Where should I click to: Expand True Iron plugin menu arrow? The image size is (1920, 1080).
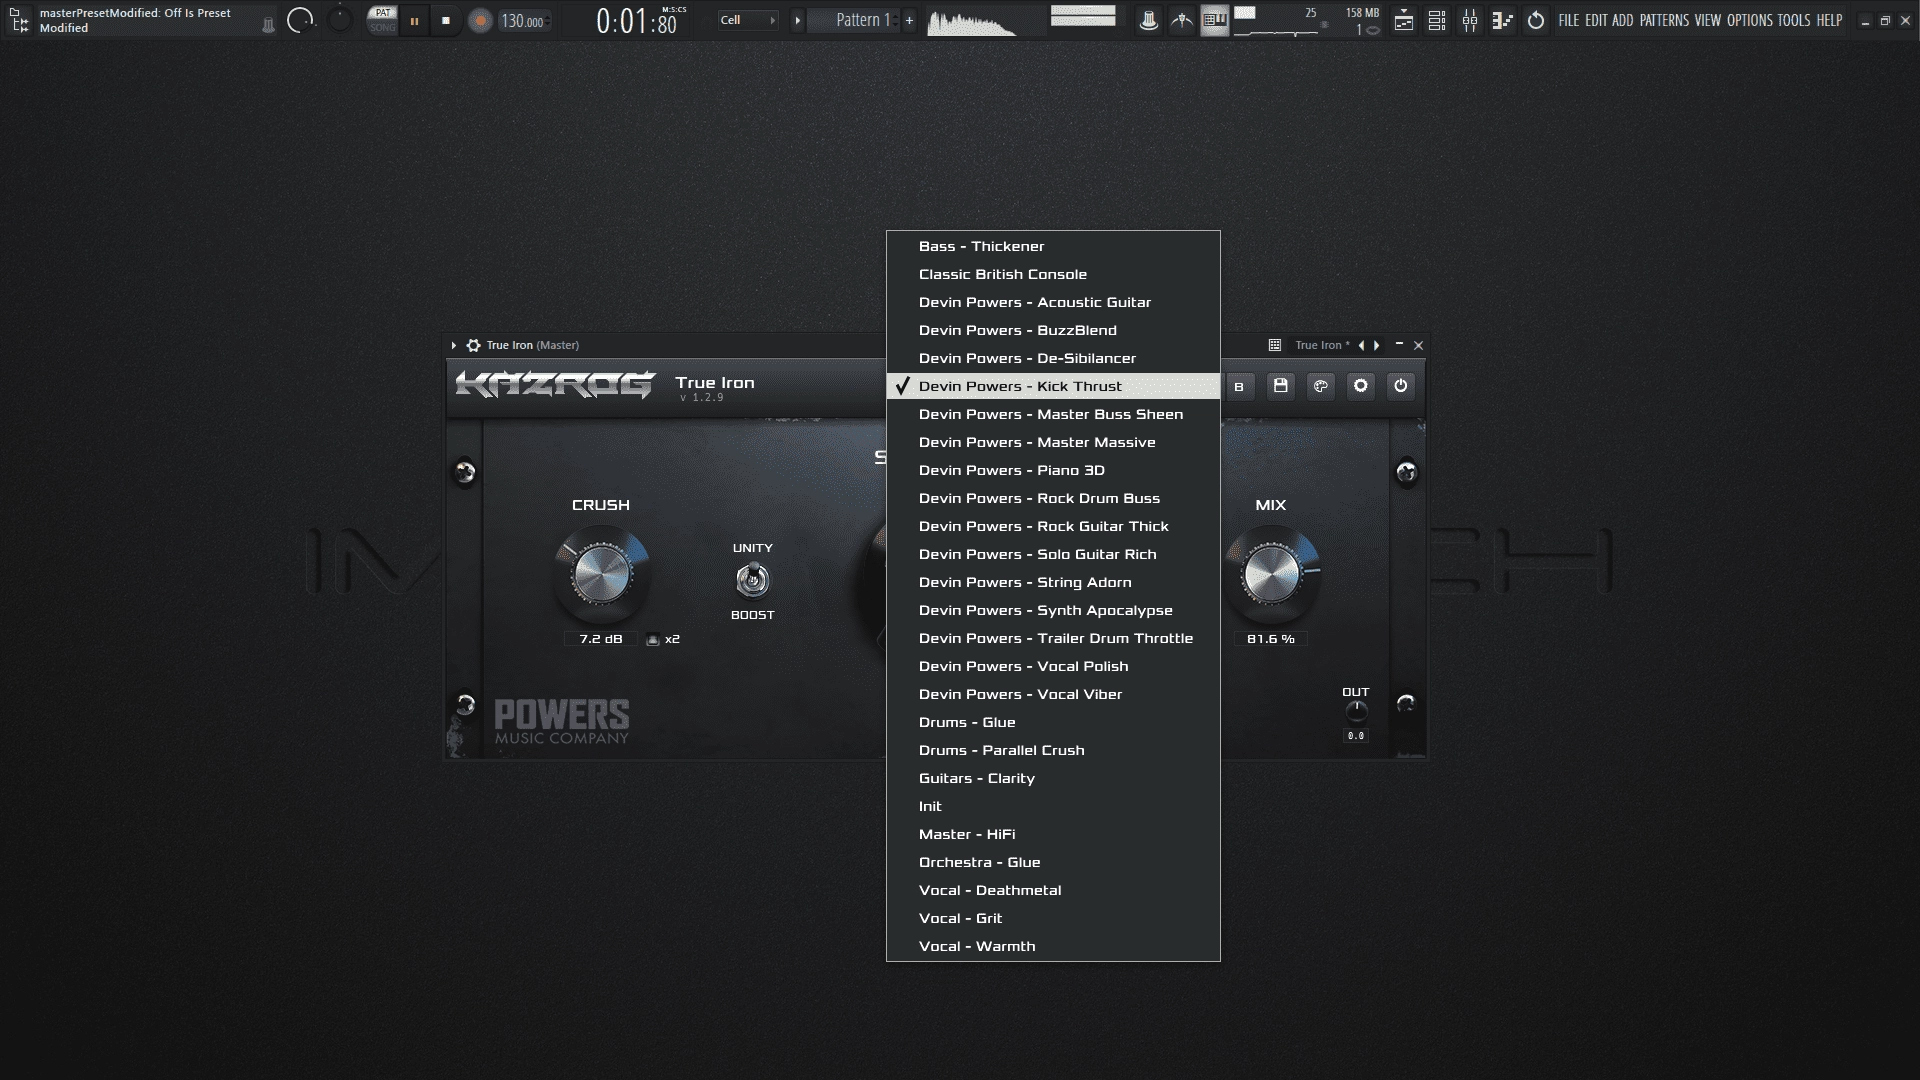[454, 345]
